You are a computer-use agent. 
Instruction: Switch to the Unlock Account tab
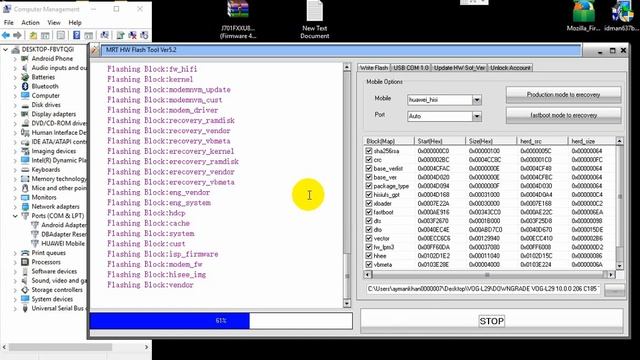[x=510, y=68]
